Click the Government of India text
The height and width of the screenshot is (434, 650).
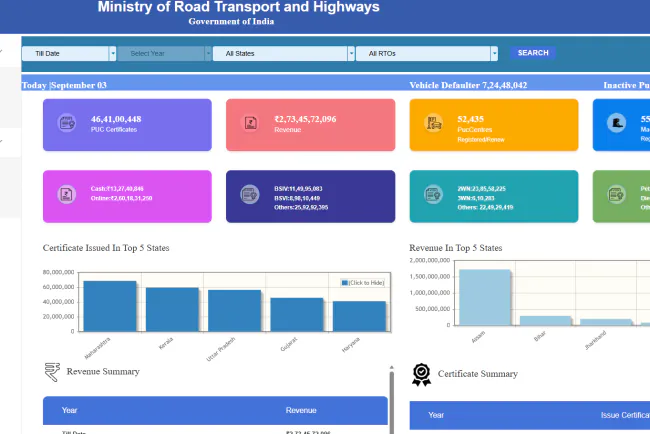click(x=231, y=22)
